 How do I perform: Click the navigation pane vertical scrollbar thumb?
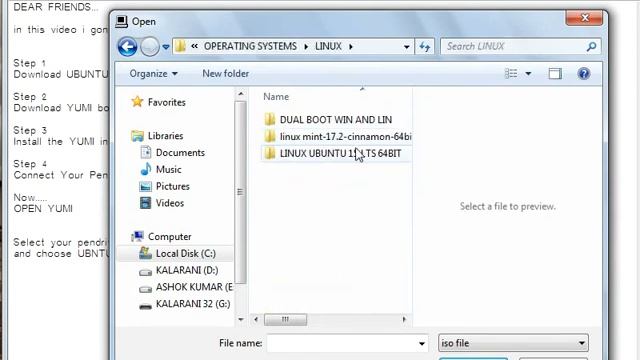240,192
